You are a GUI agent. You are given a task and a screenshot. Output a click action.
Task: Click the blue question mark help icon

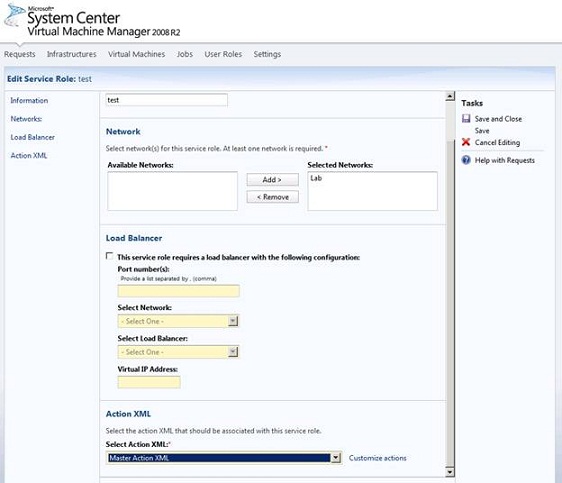pos(466,160)
